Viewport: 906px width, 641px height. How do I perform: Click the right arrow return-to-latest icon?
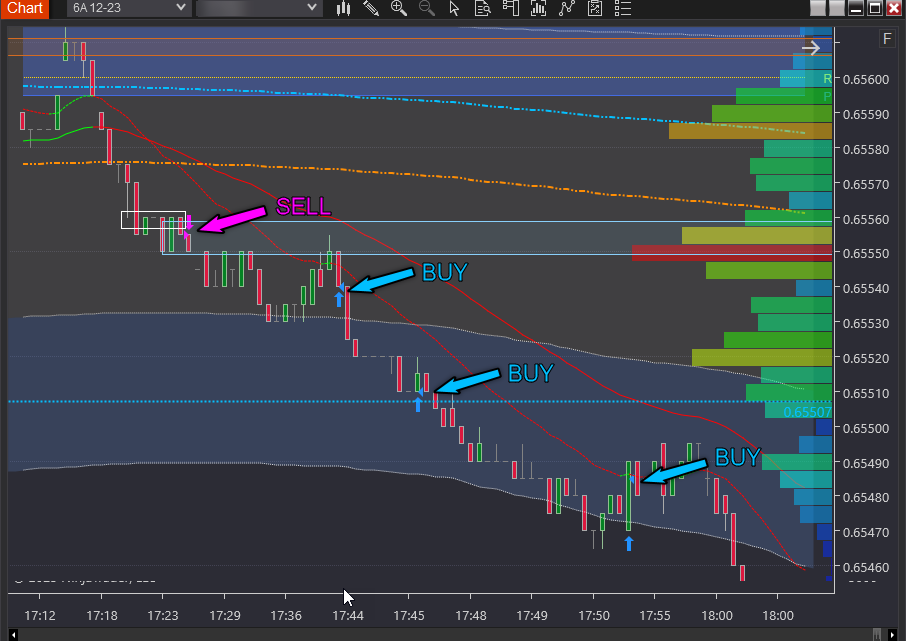click(x=811, y=48)
